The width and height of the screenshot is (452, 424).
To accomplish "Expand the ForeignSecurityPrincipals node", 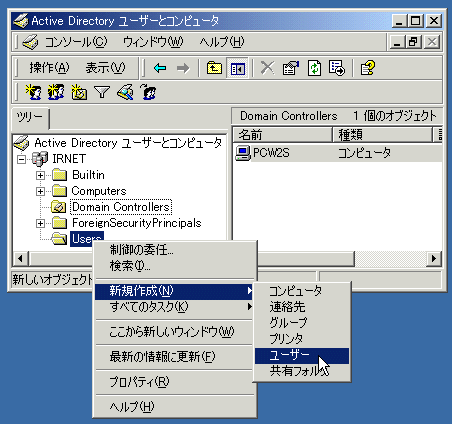I will (x=40, y=223).
